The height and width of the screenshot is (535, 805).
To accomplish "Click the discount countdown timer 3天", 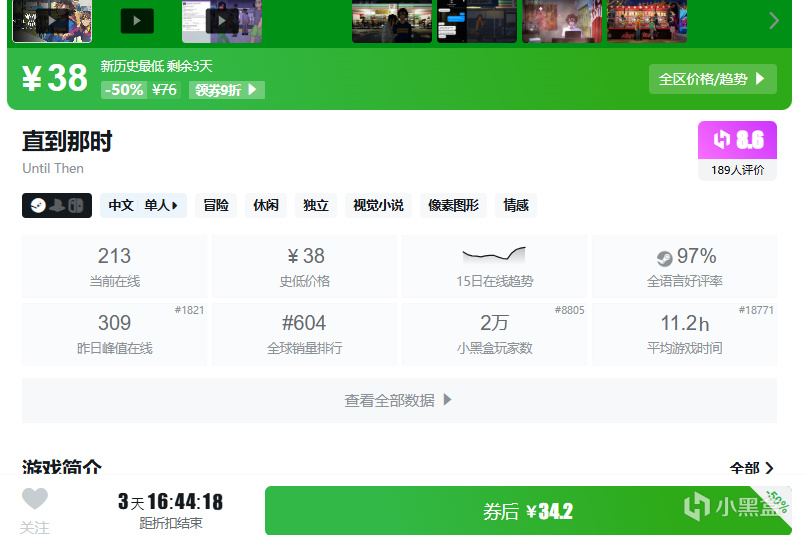I will [x=170, y=502].
